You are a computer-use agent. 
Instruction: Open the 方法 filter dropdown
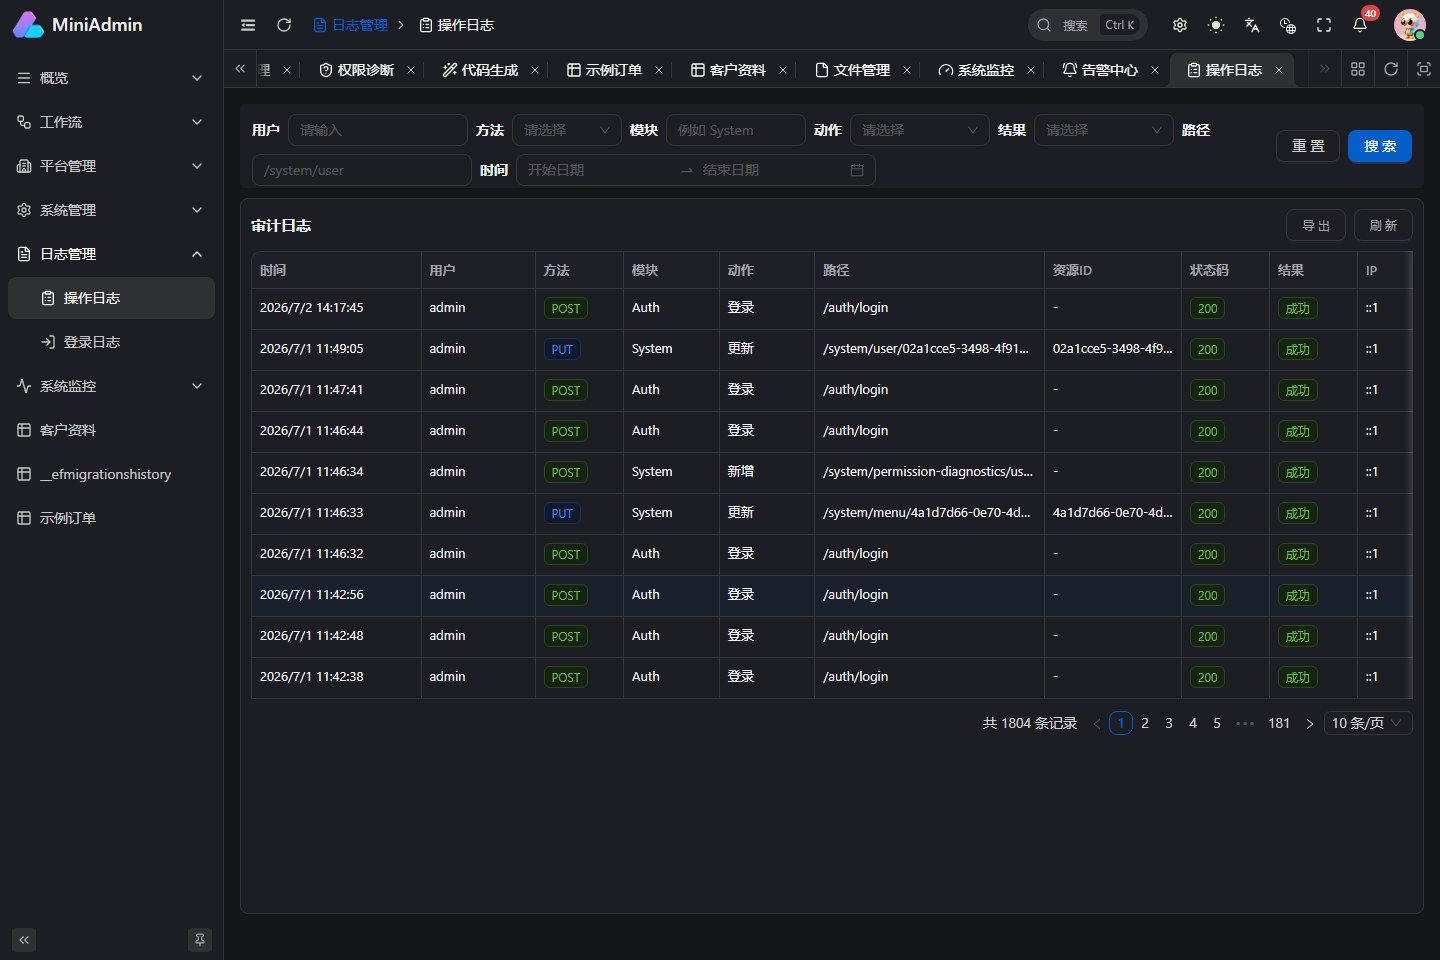567,130
